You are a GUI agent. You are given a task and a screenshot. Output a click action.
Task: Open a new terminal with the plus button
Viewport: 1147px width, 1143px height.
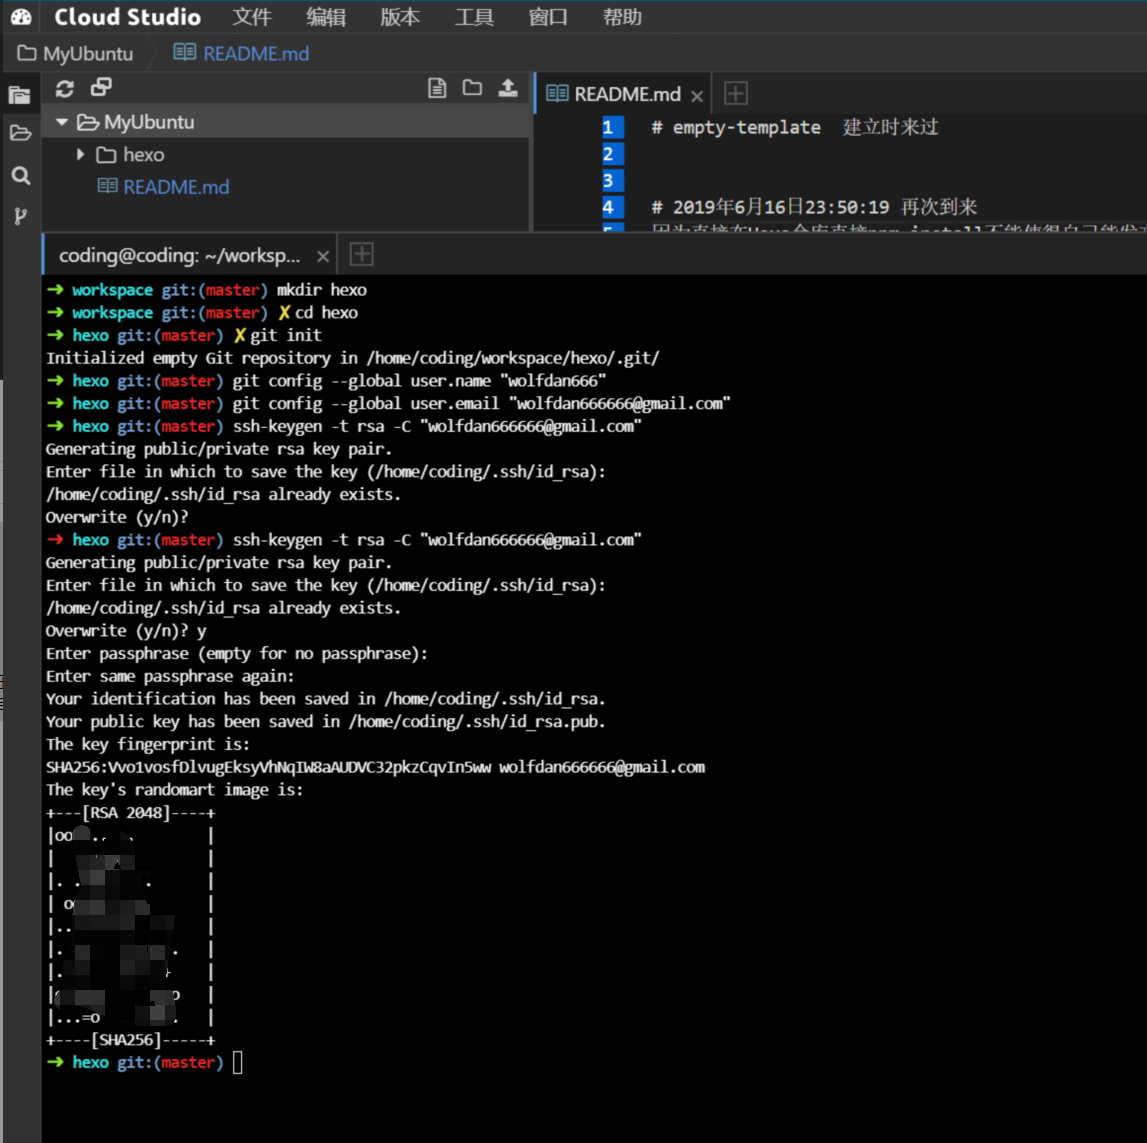point(360,254)
